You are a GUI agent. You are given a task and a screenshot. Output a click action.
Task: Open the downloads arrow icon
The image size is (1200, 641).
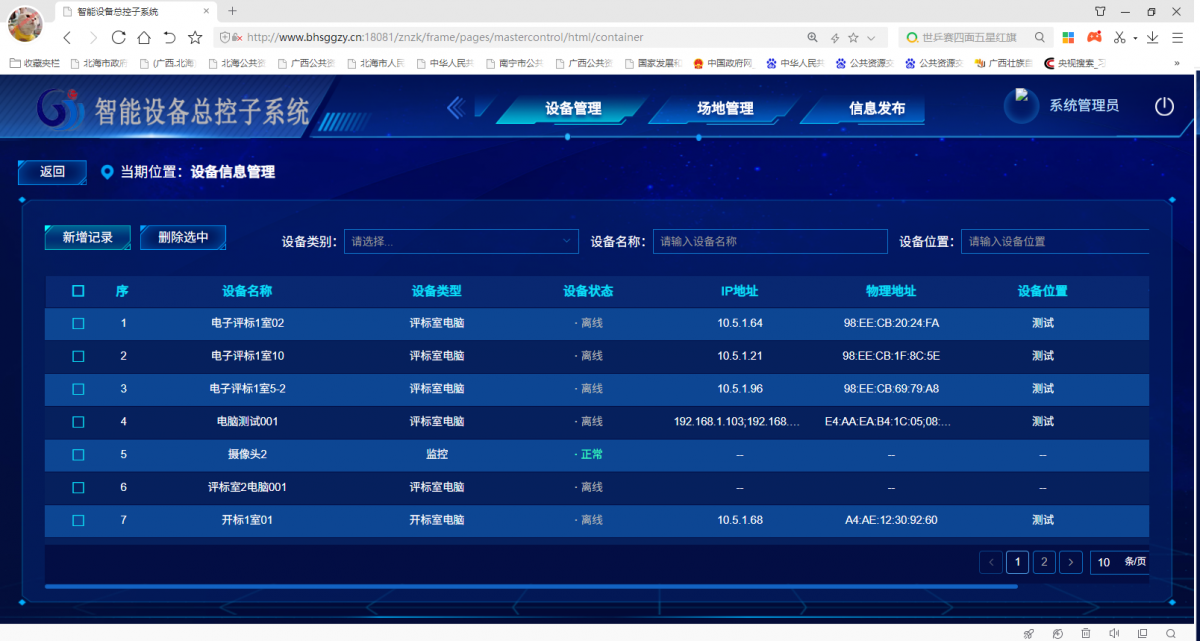coord(1153,37)
